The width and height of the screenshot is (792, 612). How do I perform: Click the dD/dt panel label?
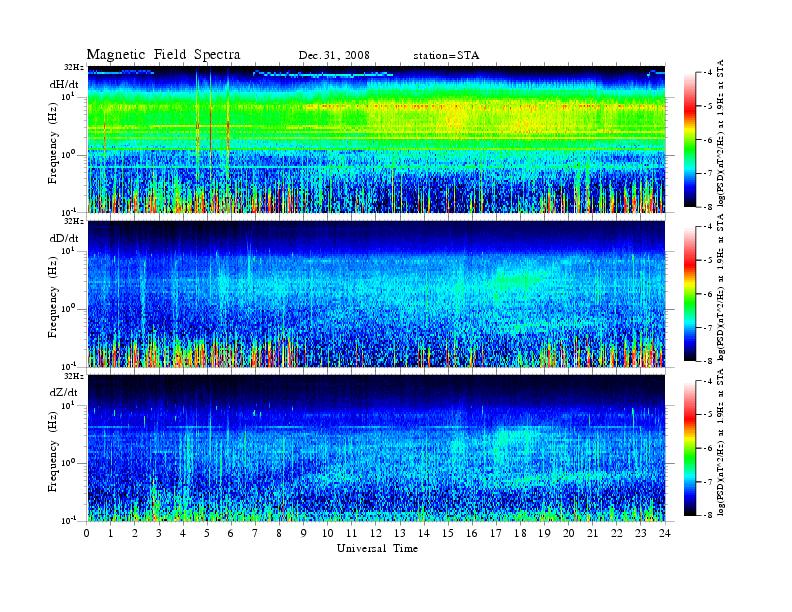click(x=64, y=238)
